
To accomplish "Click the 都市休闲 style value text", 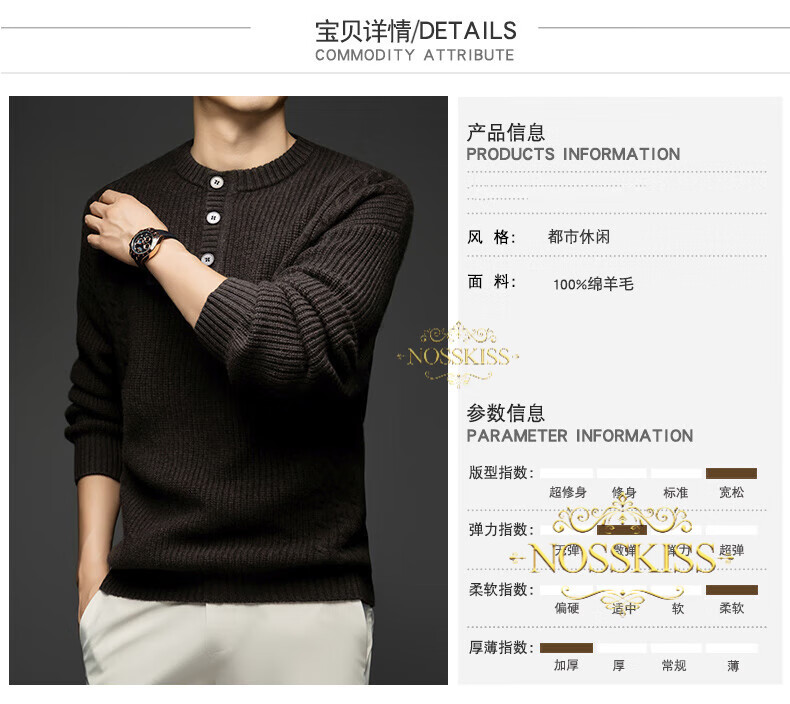I will tap(579, 236).
